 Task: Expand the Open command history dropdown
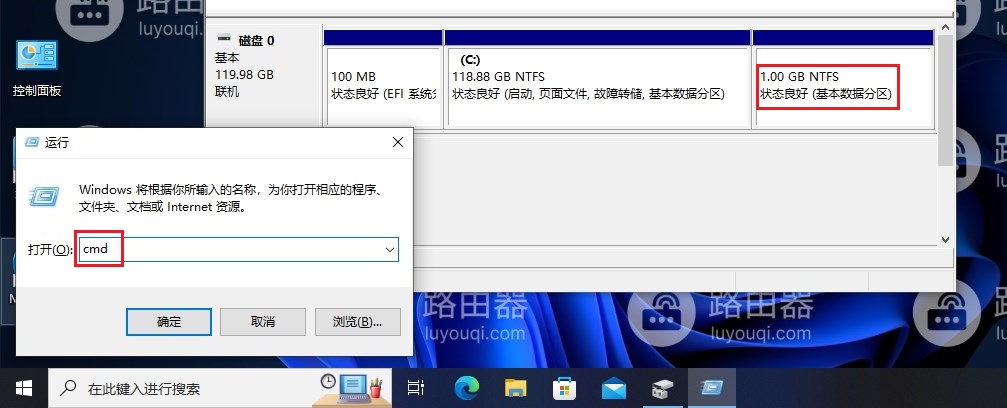389,250
